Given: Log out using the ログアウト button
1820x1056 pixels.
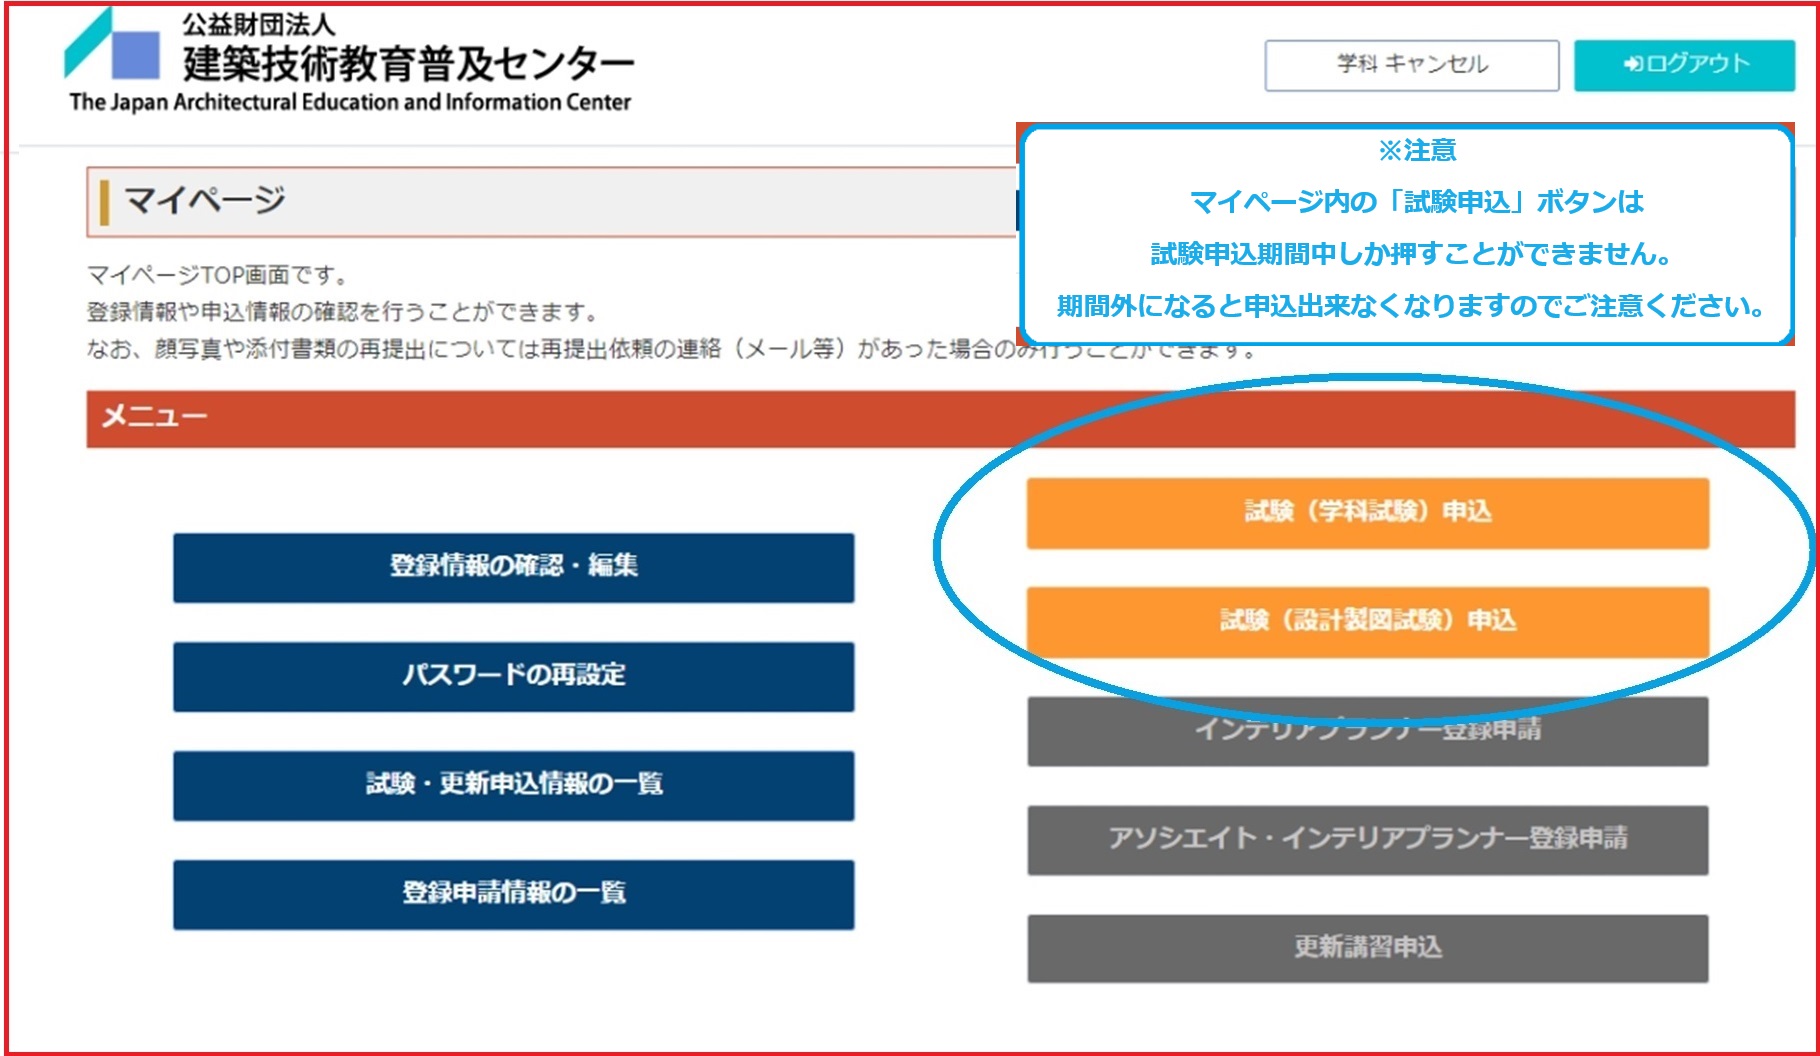Looking at the screenshot, I should pyautogui.click(x=1684, y=65).
